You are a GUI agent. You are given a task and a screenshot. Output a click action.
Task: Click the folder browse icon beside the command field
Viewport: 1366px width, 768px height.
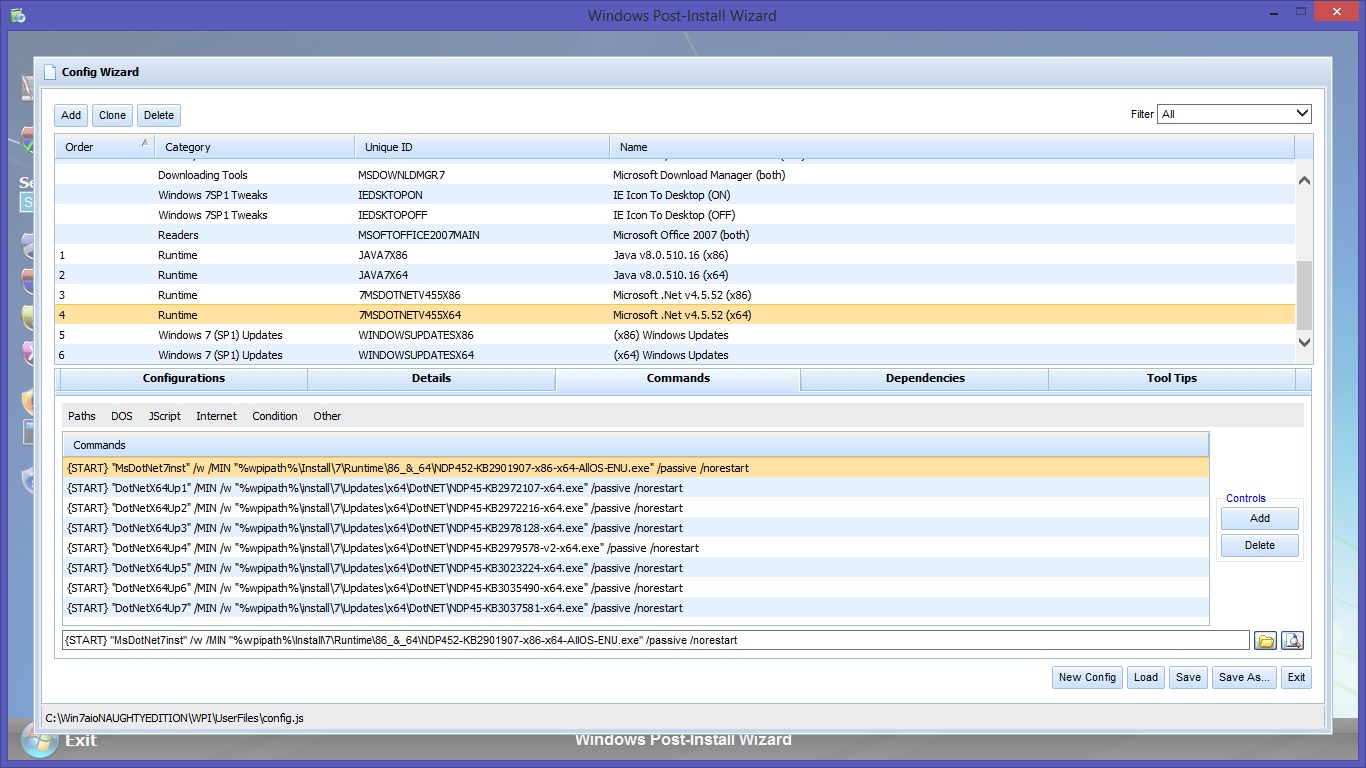click(x=1266, y=641)
